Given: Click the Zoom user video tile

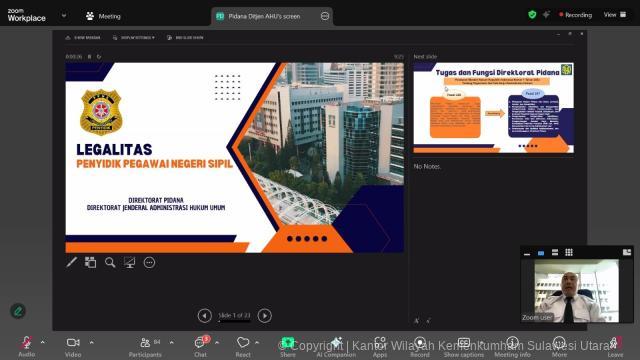Looking at the screenshot, I should click(x=576, y=291).
